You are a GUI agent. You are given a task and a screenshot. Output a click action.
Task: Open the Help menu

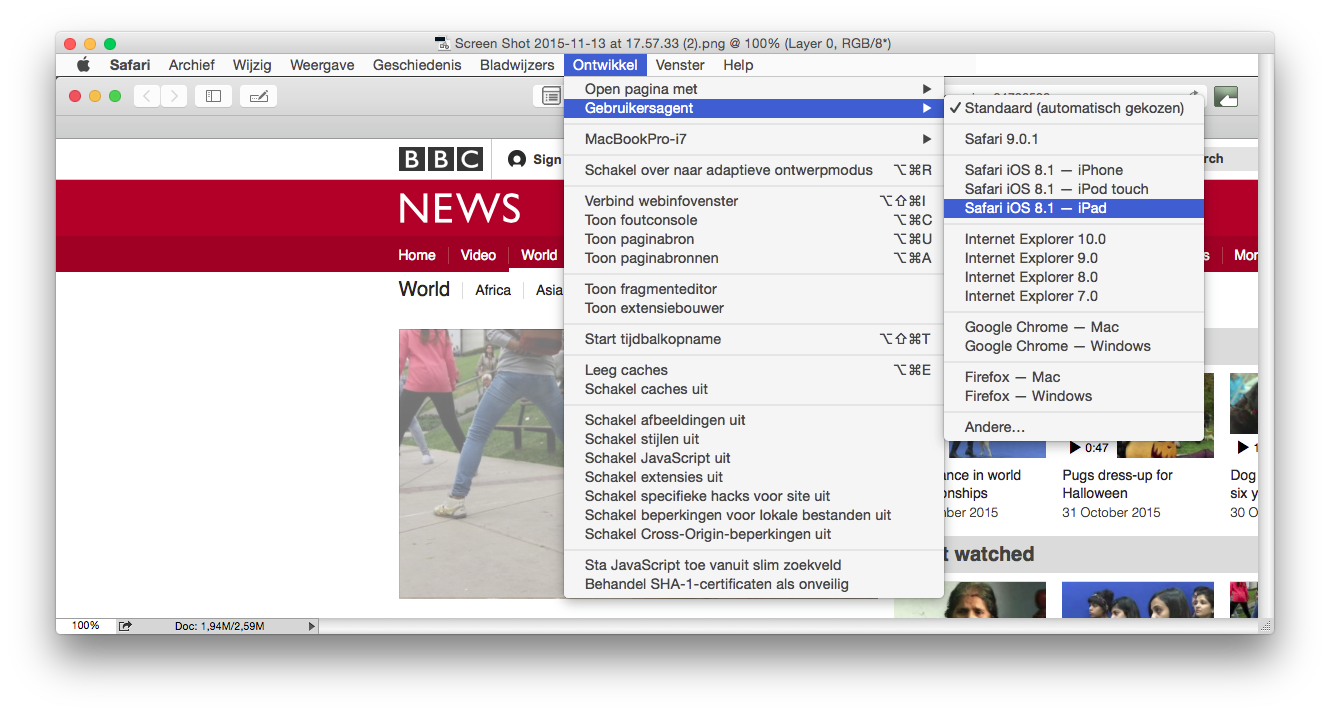coord(738,65)
